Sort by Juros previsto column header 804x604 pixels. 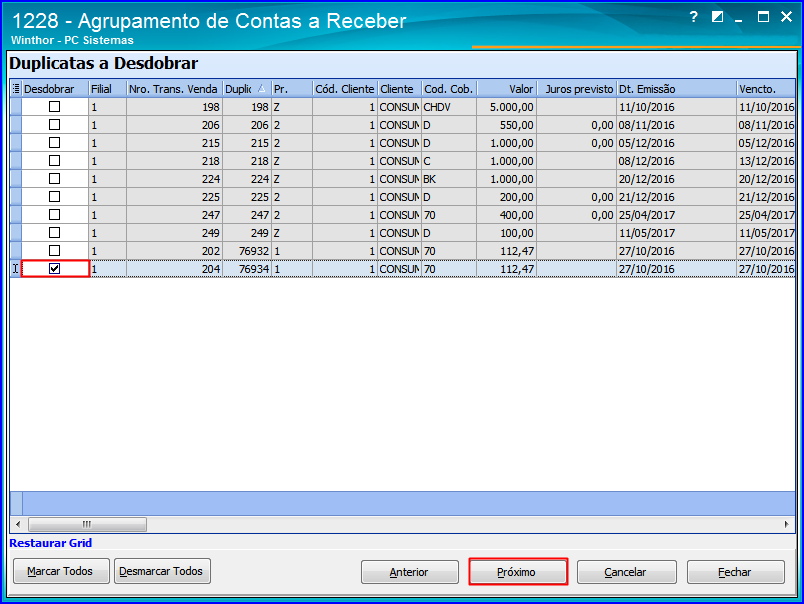(x=576, y=89)
